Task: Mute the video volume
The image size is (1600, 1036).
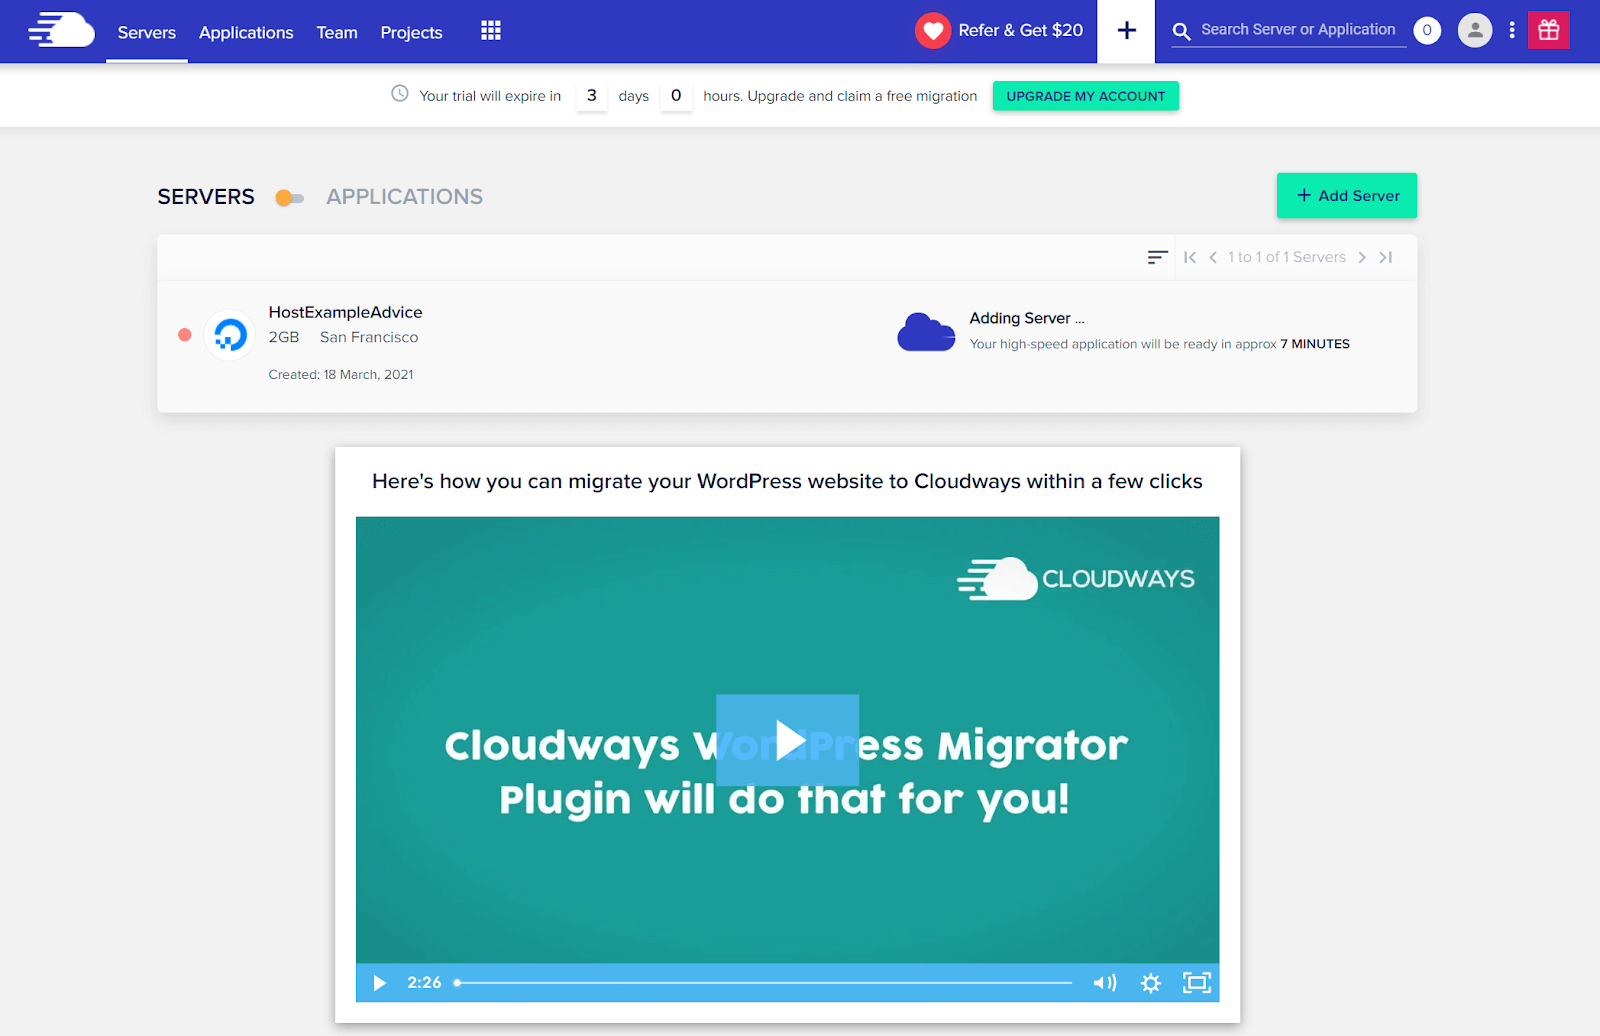Action: (1104, 983)
